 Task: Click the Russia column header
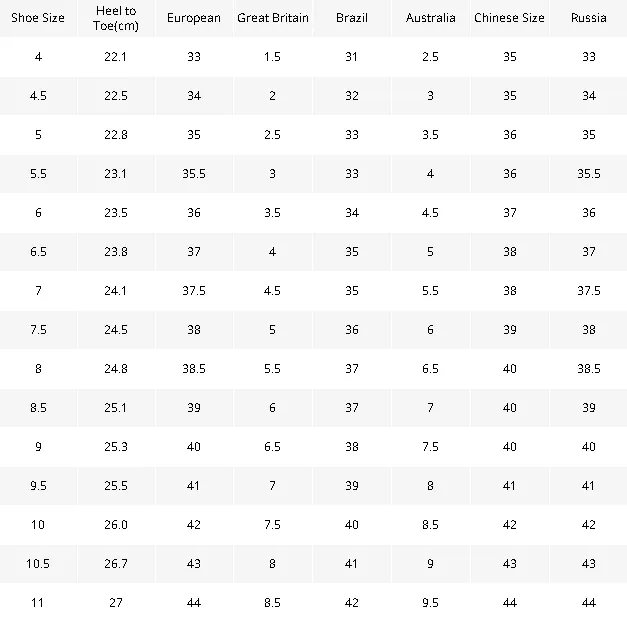pos(589,18)
